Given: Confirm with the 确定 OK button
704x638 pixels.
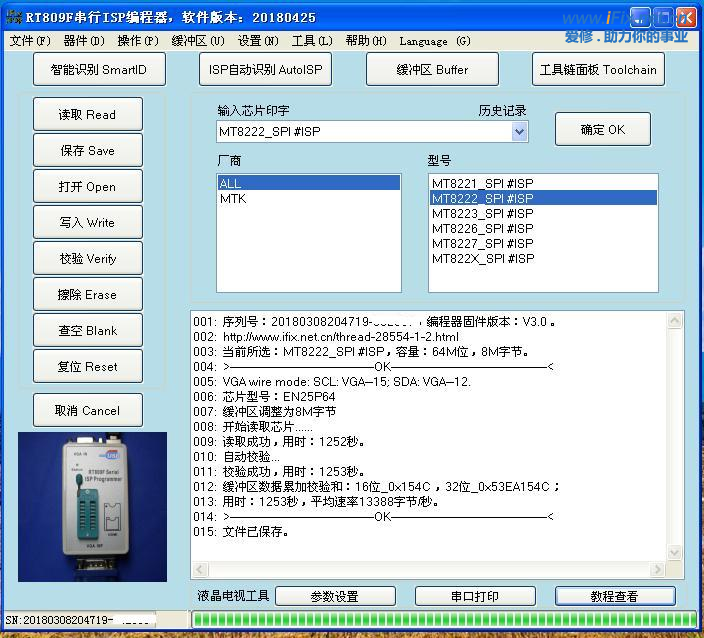Looking at the screenshot, I should point(603,129).
